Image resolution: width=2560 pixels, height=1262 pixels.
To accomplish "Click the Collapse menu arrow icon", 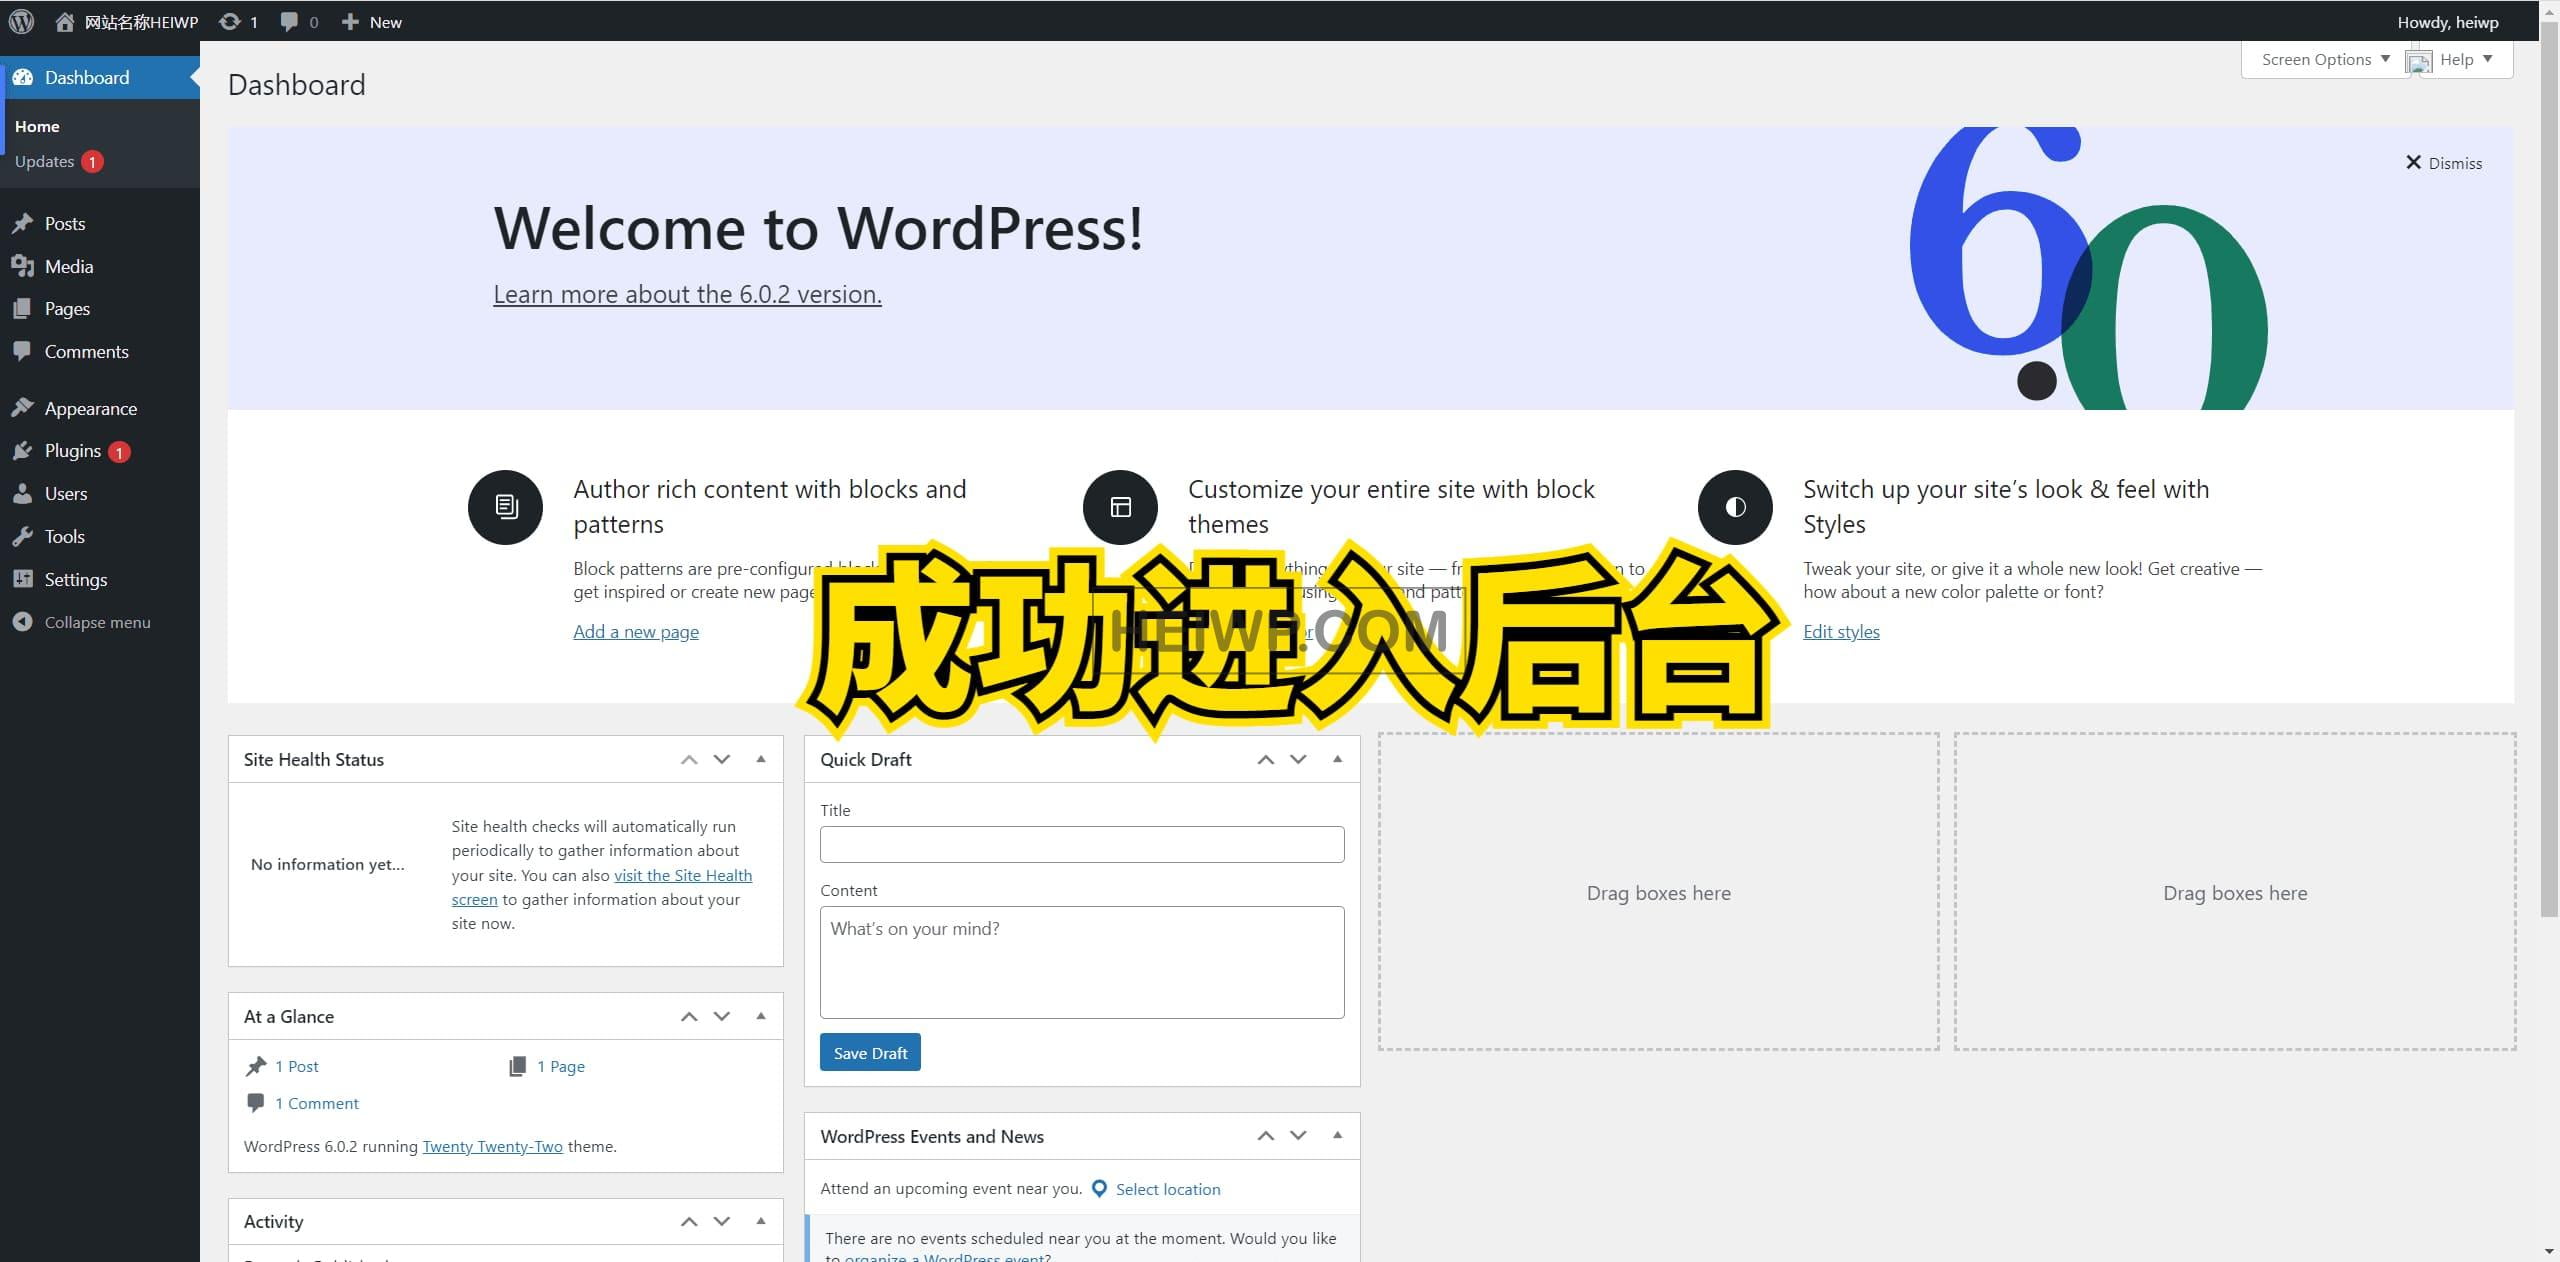I will (23, 621).
